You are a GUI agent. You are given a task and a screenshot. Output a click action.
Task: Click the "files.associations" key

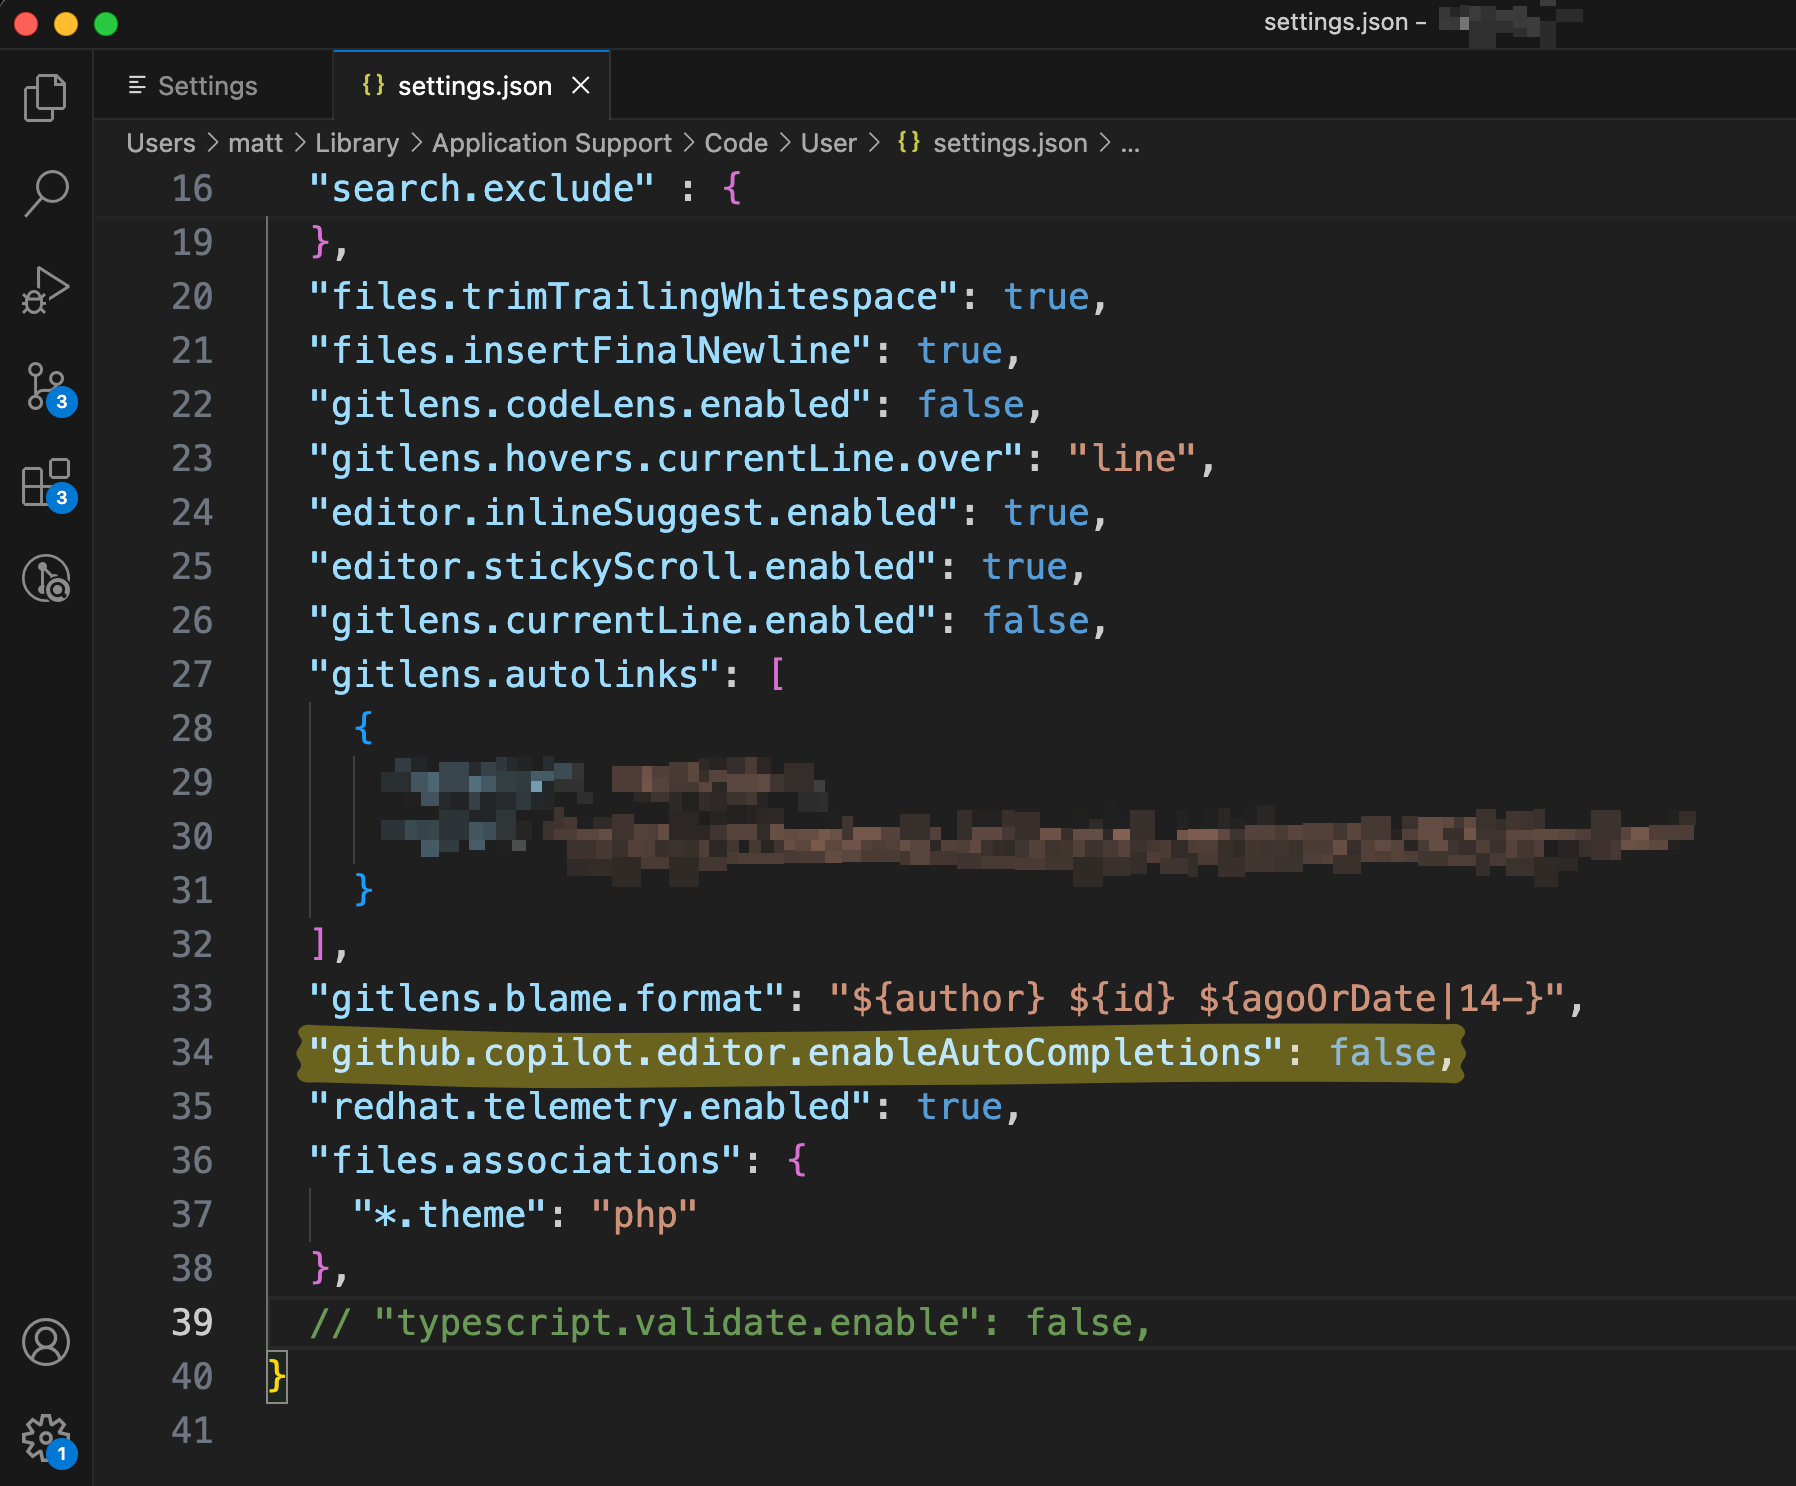526,1161
